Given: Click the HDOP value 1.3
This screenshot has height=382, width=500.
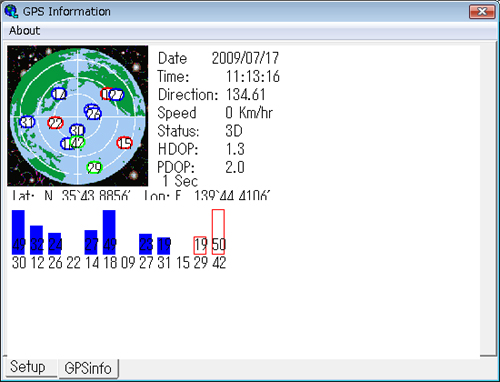Looking at the screenshot, I should pos(235,149).
